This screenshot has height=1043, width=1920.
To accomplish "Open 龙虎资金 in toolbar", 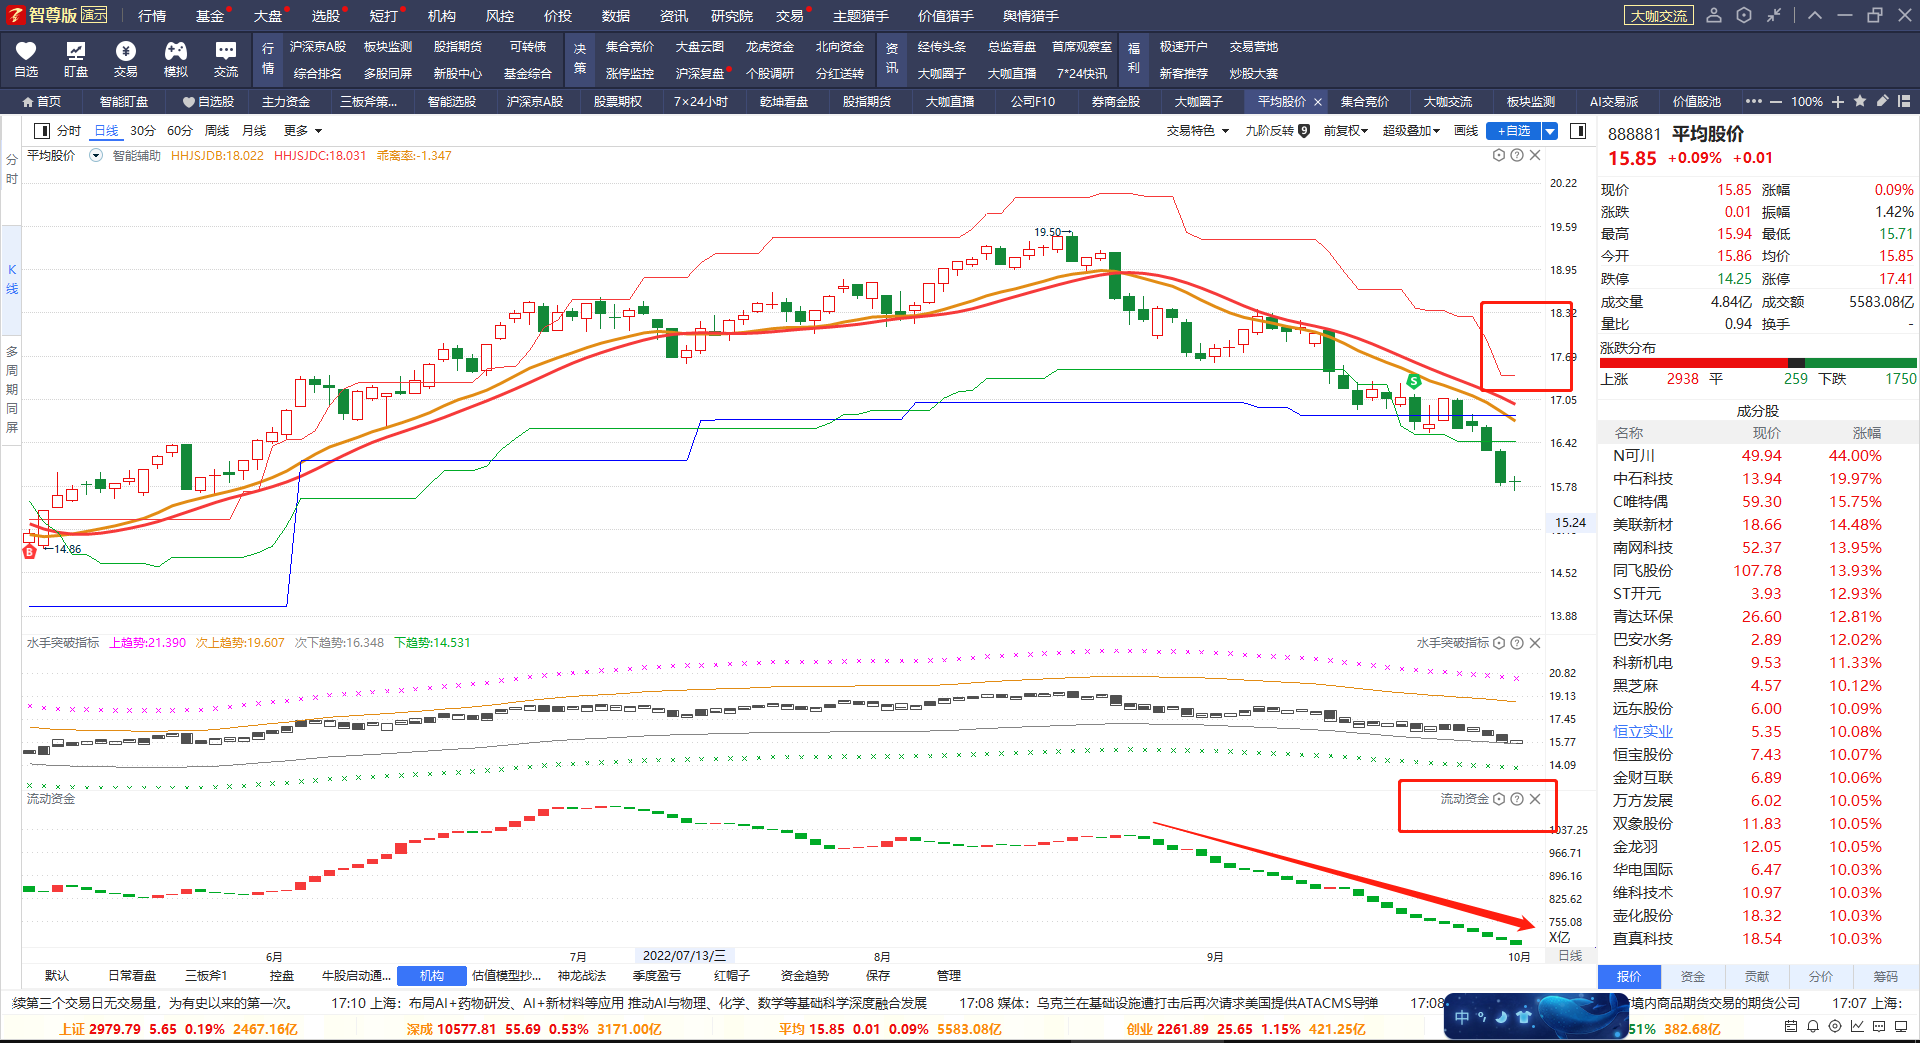I will 770,47.
